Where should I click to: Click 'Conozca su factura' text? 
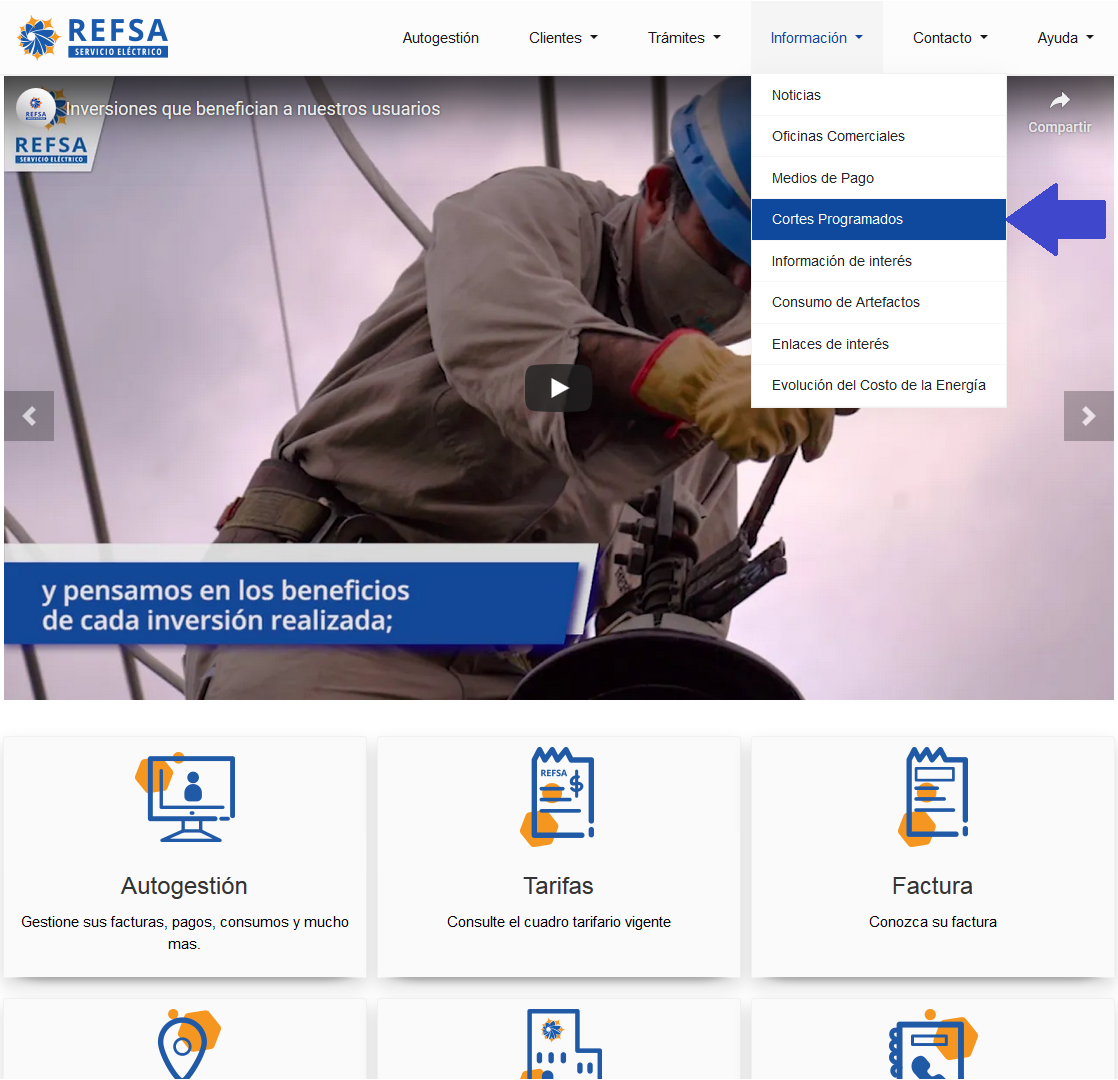pyautogui.click(x=933, y=922)
